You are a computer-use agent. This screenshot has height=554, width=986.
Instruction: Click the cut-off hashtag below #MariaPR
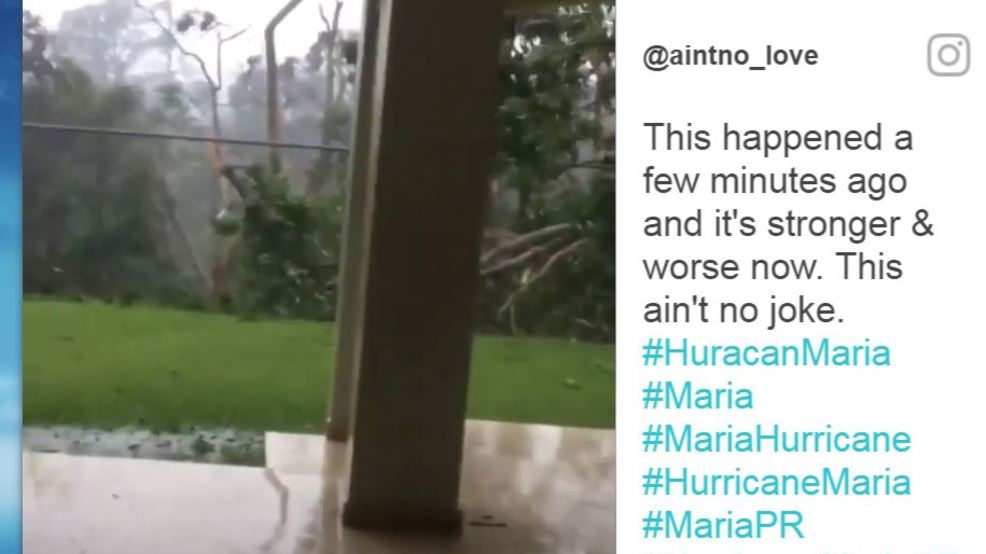coord(802,551)
